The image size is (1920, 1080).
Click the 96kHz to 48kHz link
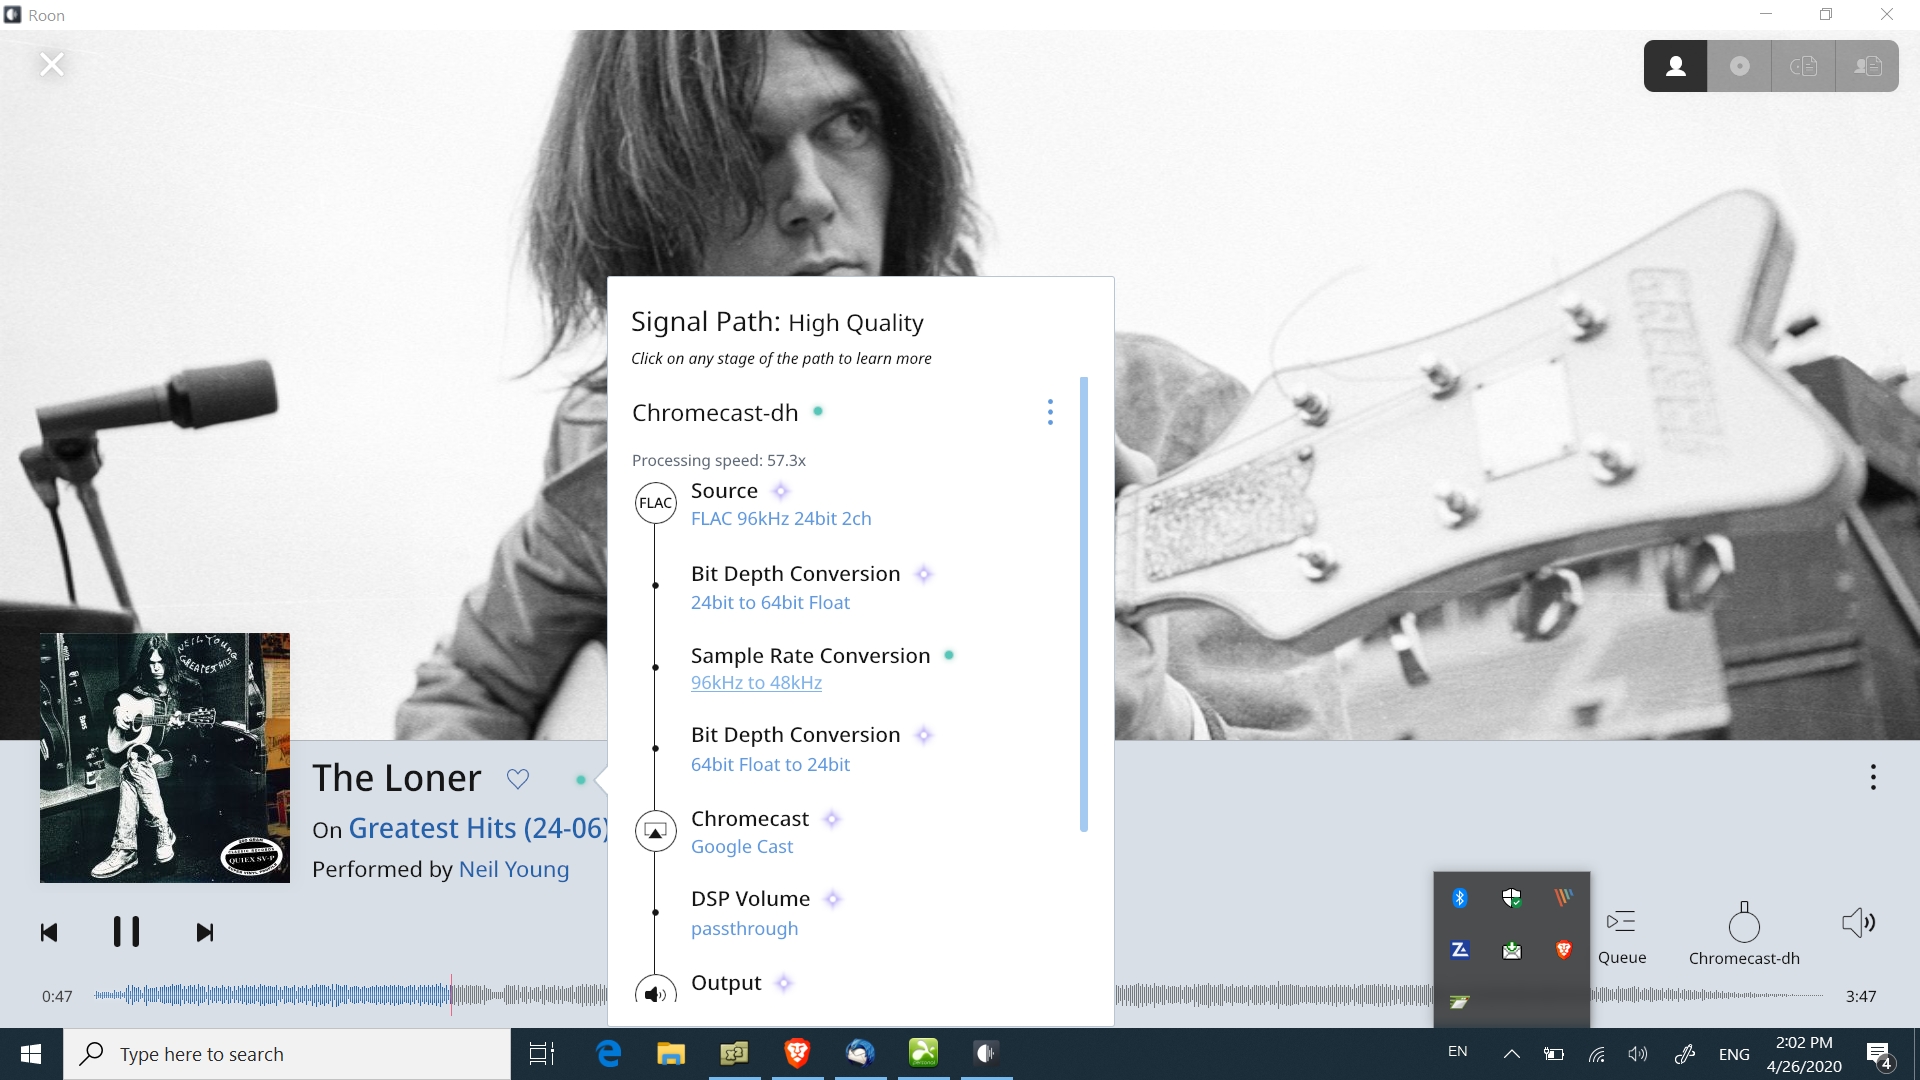point(756,683)
